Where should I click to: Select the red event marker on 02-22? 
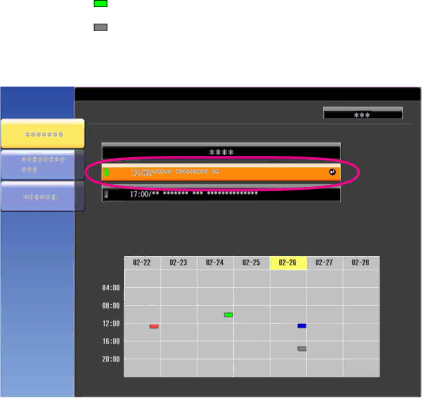154,326
